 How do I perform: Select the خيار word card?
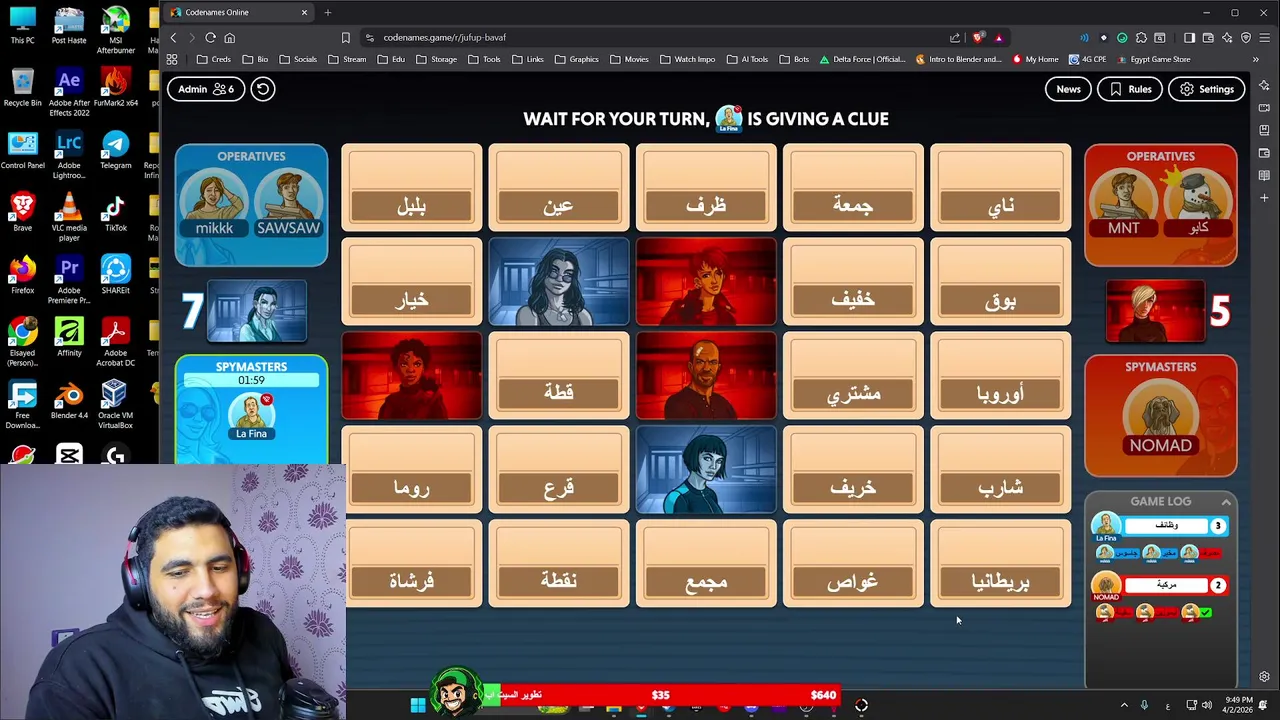(411, 282)
